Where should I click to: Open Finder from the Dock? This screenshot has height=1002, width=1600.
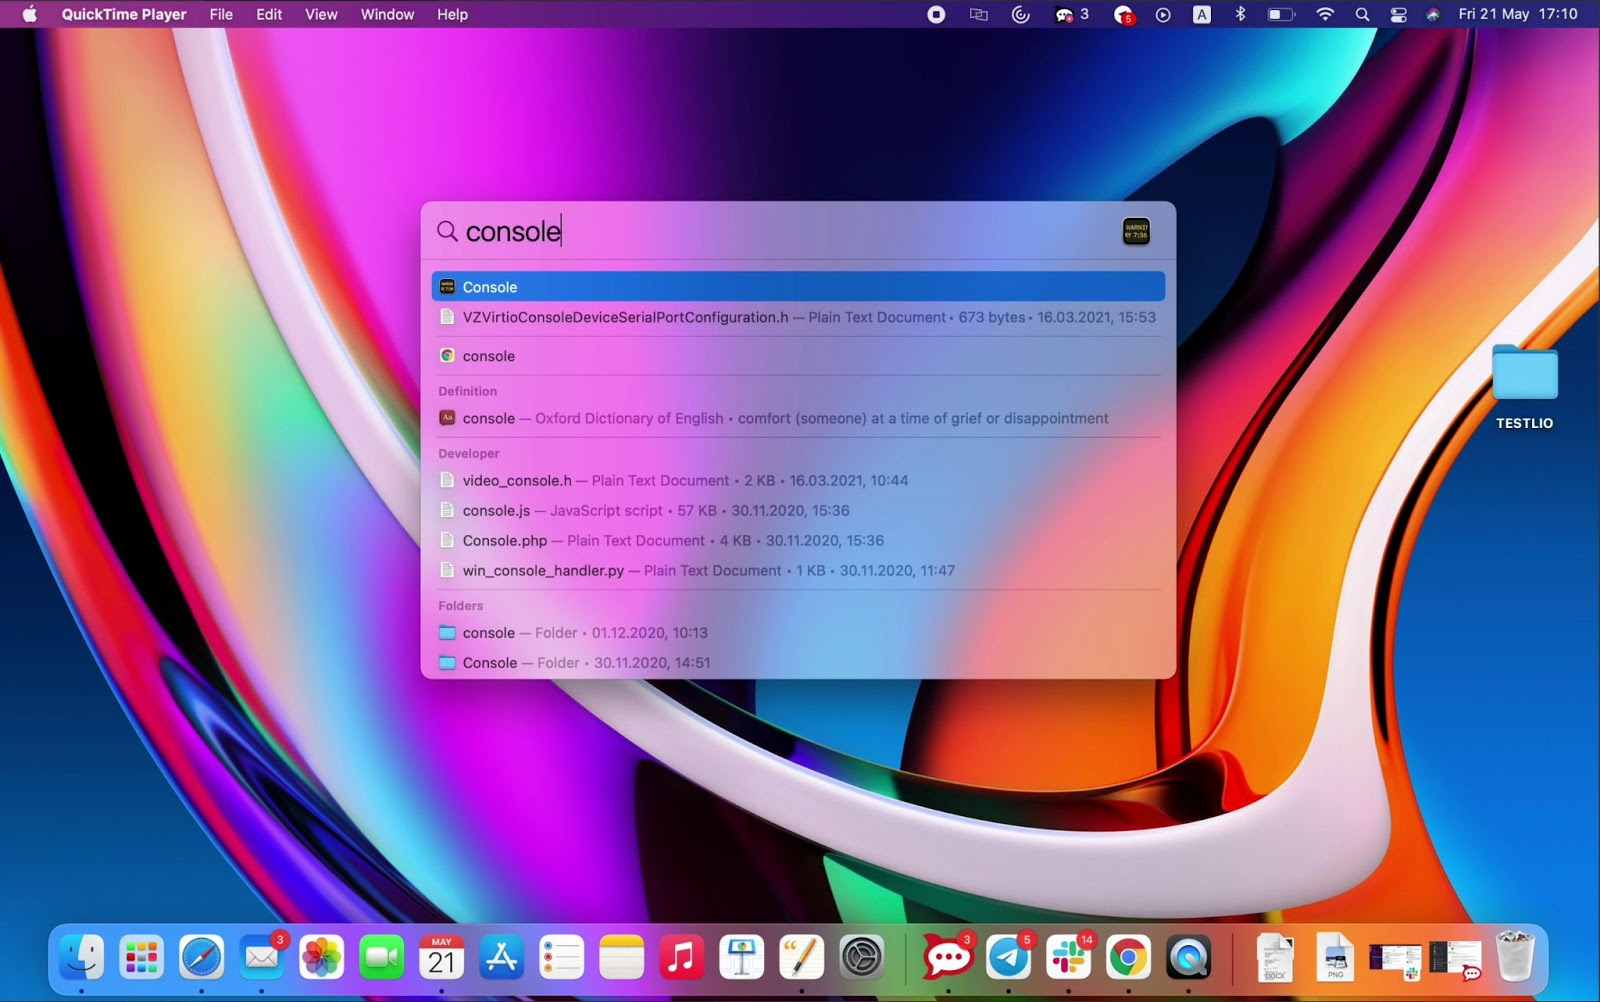(x=82, y=958)
